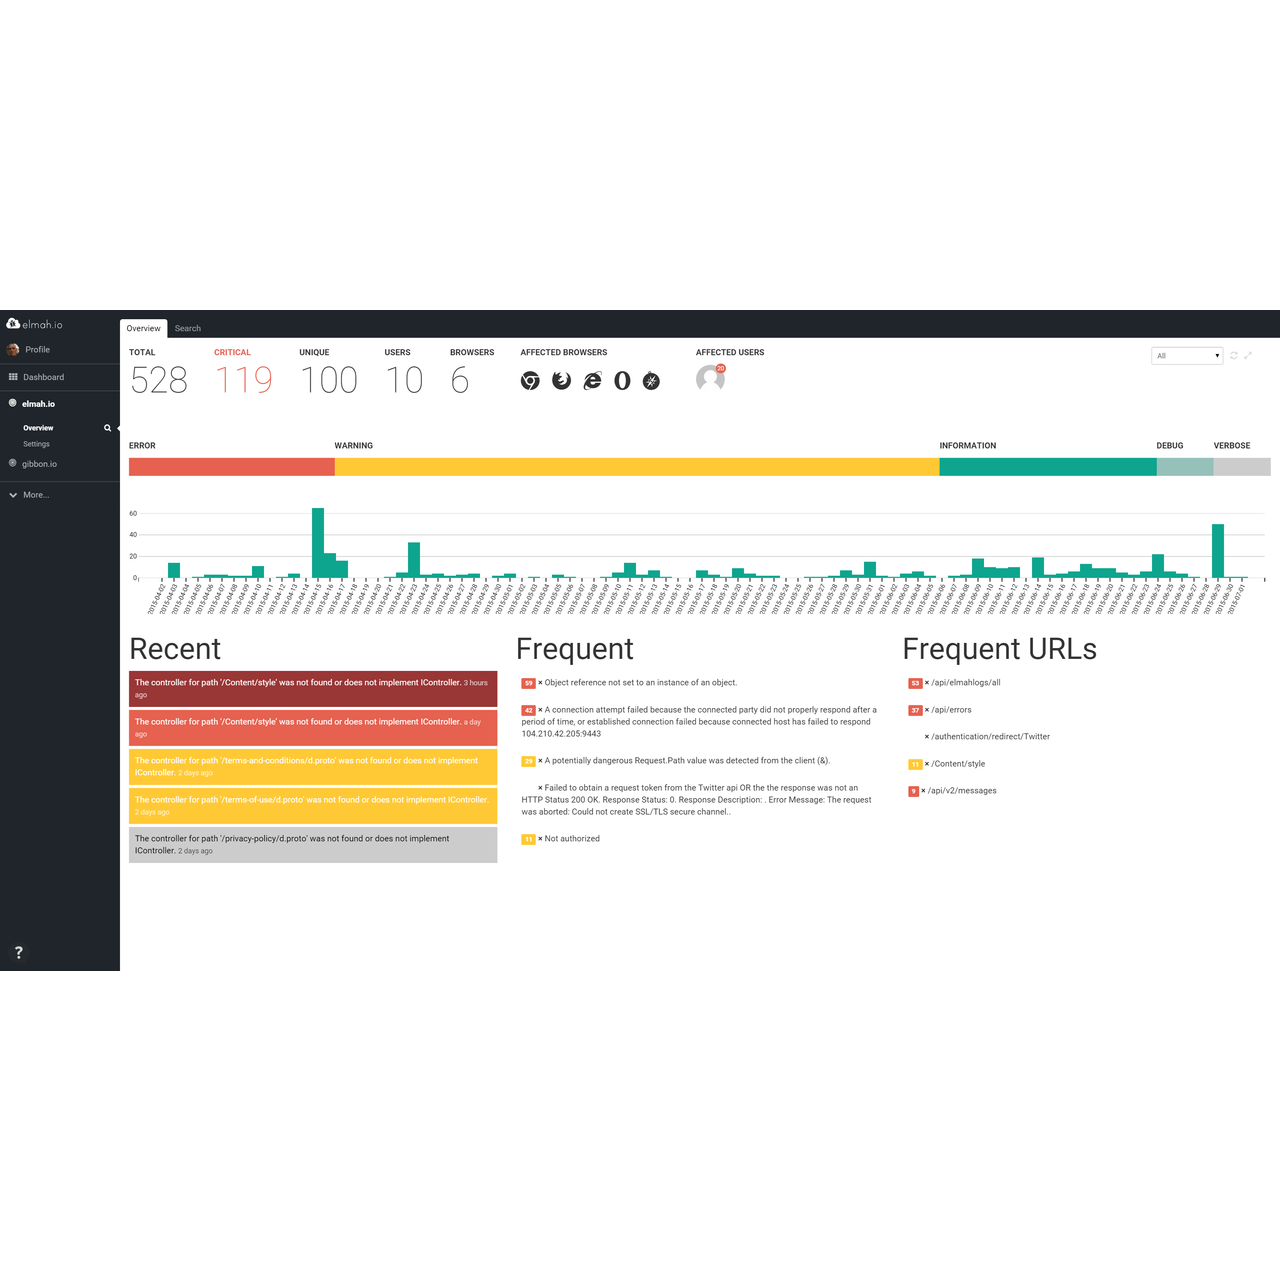The width and height of the screenshot is (1280, 1280).
Task: Select the Overview tab
Action: tap(143, 328)
